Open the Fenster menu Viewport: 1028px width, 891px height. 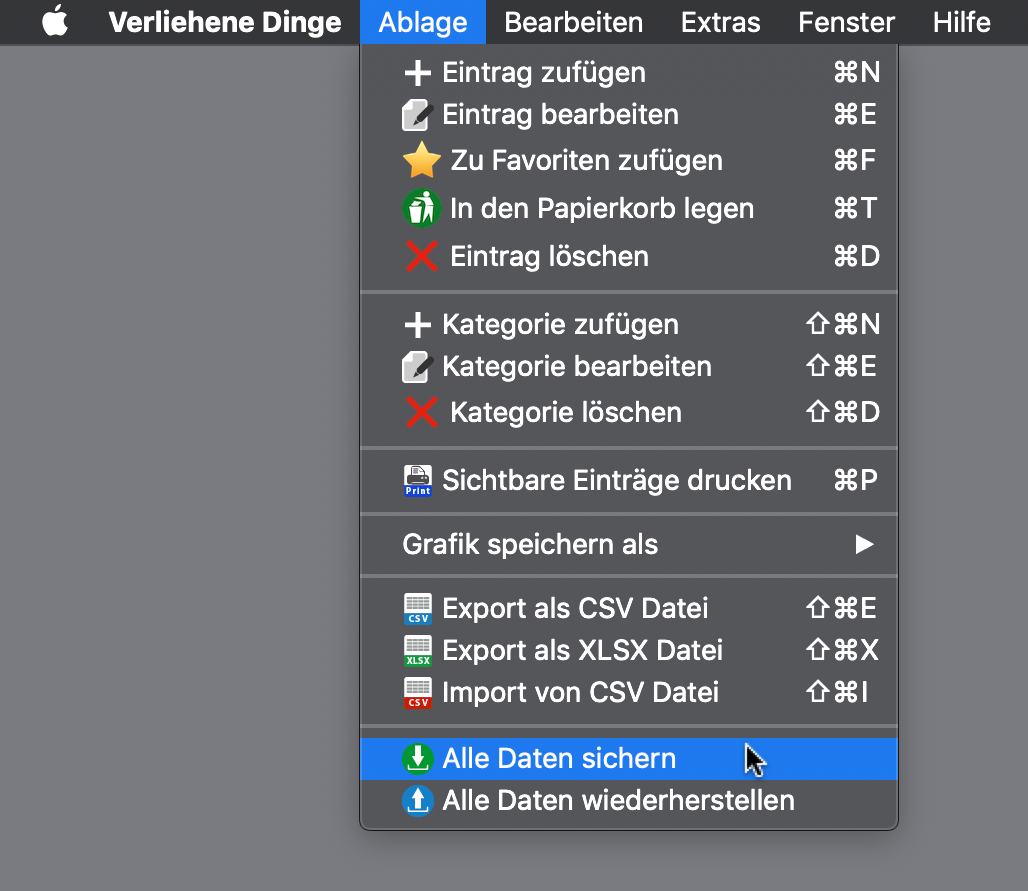click(846, 22)
